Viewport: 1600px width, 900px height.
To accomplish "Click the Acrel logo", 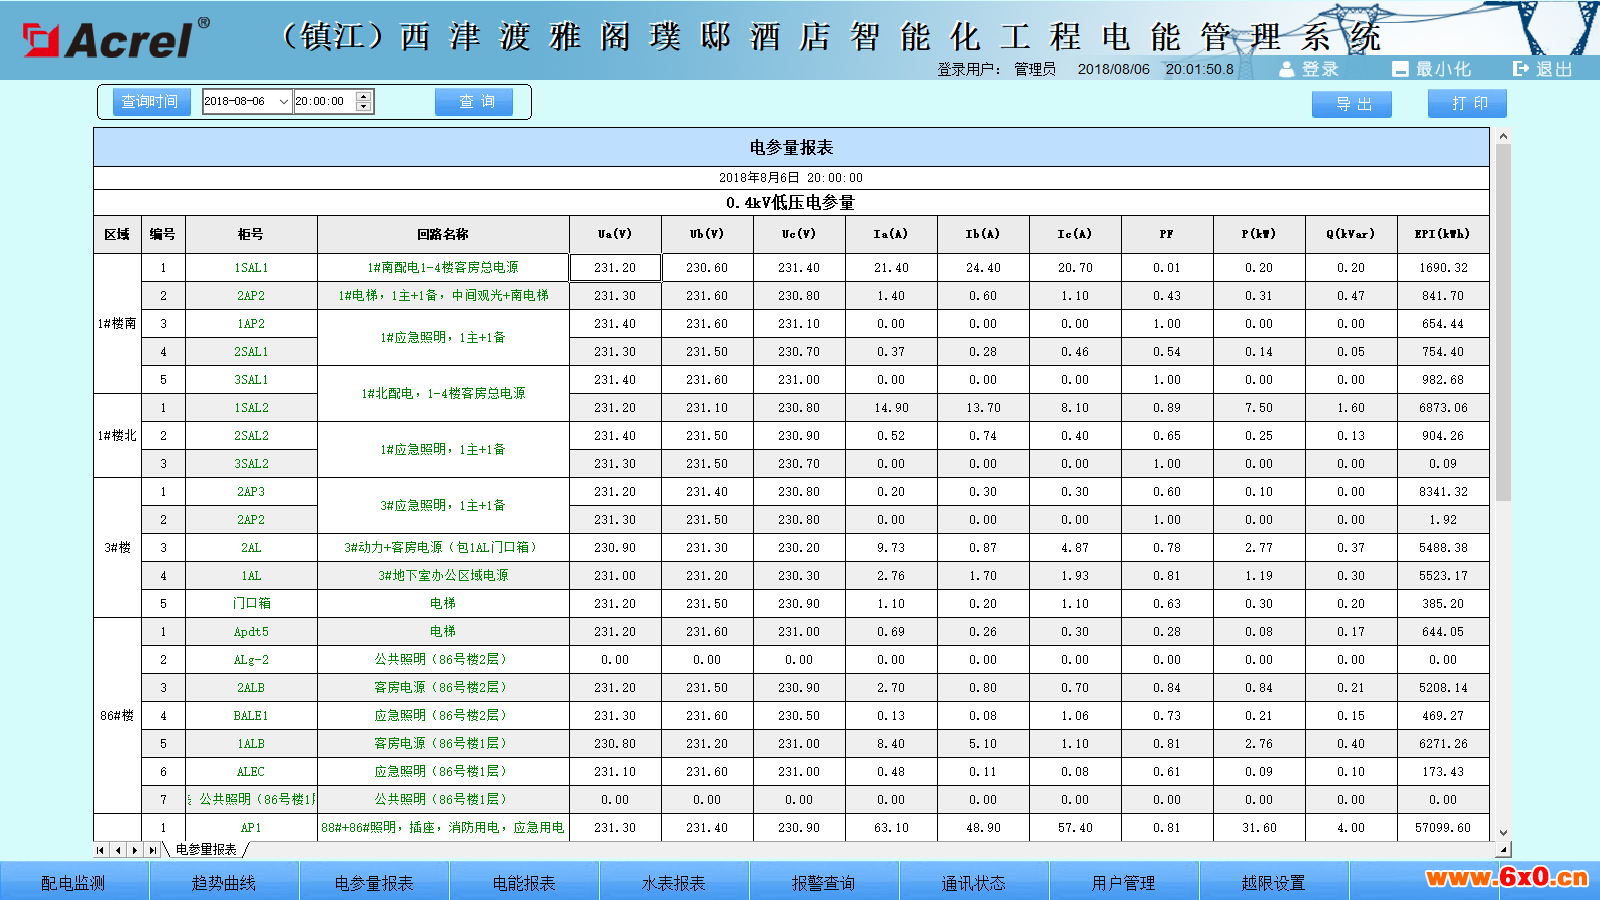I will (x=115, y=39).
